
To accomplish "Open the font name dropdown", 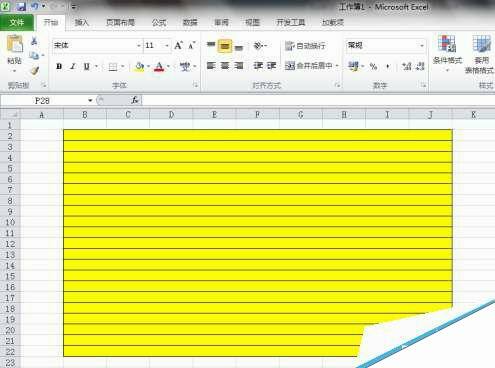I will point(139,45).
